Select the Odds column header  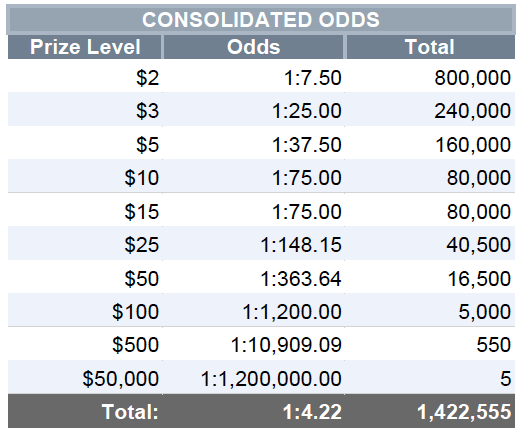point(254,47)
